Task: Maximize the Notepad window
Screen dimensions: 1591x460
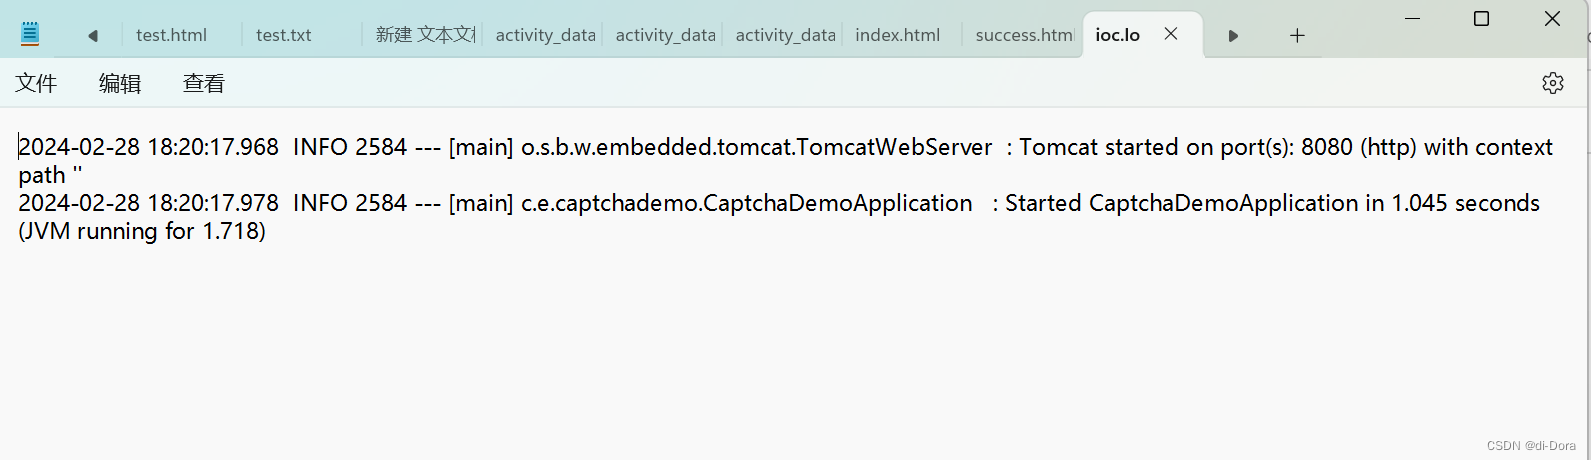Action: coord(1482,18)
